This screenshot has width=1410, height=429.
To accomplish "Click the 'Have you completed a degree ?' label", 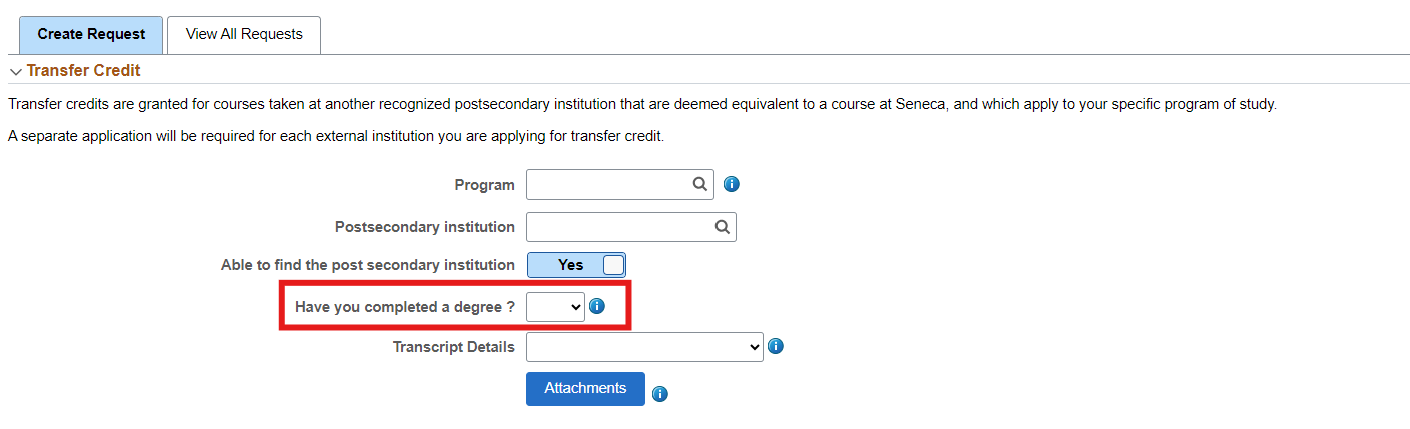I will coord(404,307).
